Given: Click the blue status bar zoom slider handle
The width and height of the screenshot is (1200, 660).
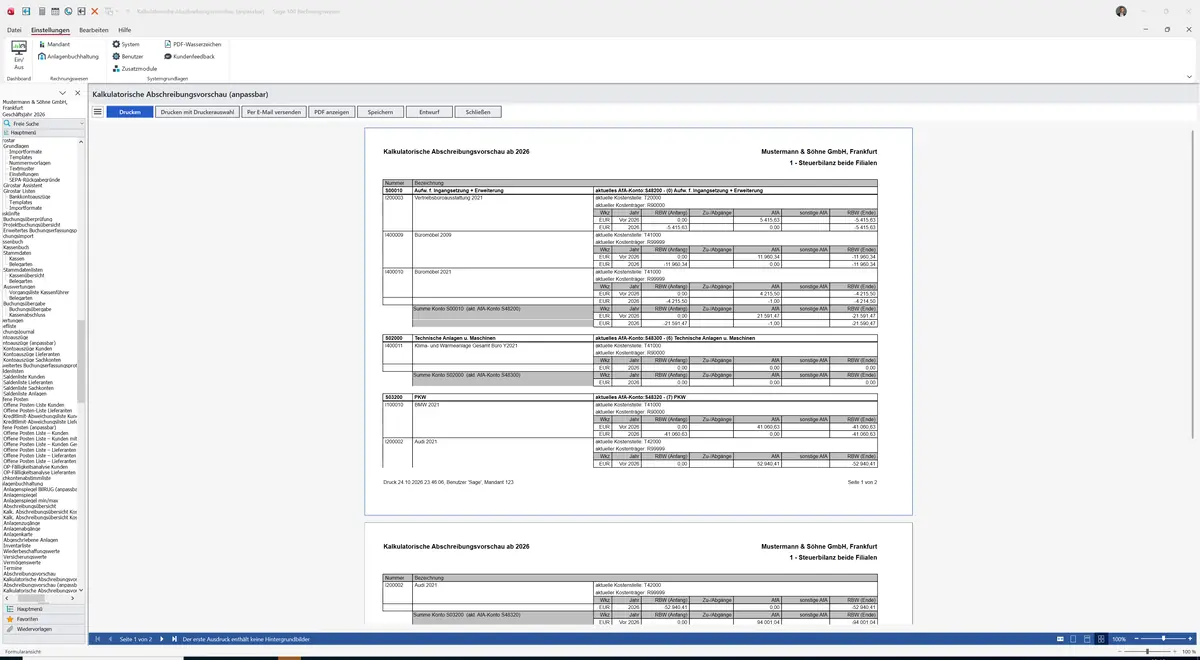Looking at the screenshot, I should pyautogui.click(x=1163, y=638).
